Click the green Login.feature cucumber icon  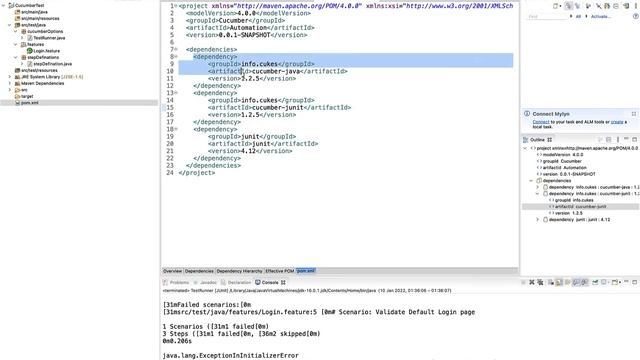pos(29,51)
